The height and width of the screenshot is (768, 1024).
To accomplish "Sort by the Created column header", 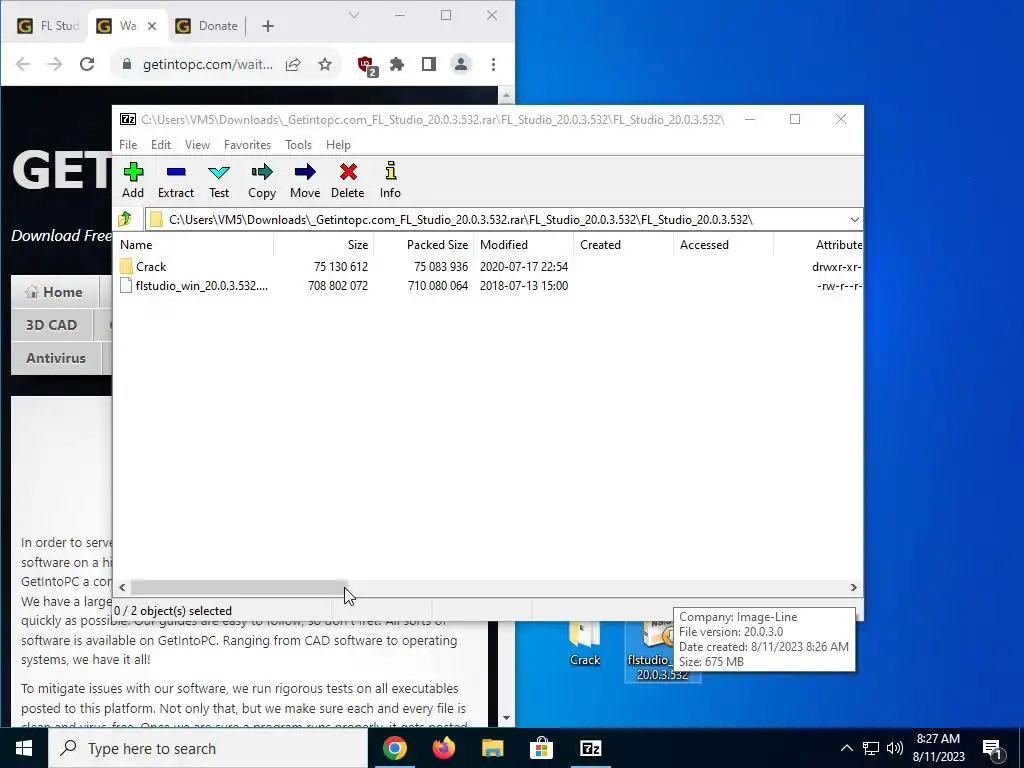I will (x=624, y=245).
